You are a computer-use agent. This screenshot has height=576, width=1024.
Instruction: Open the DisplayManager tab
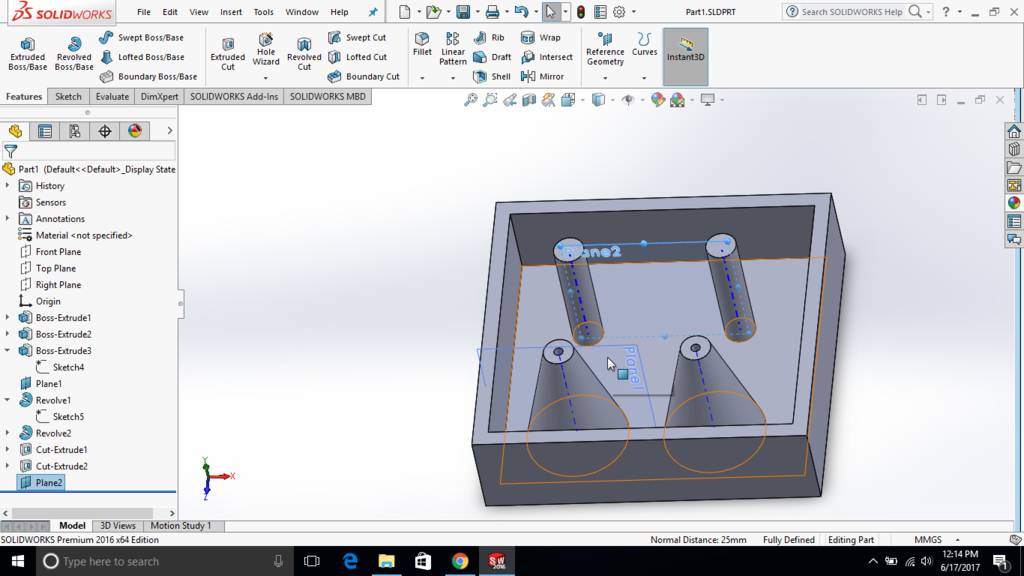pyautogui.click(x=135, y=131)
